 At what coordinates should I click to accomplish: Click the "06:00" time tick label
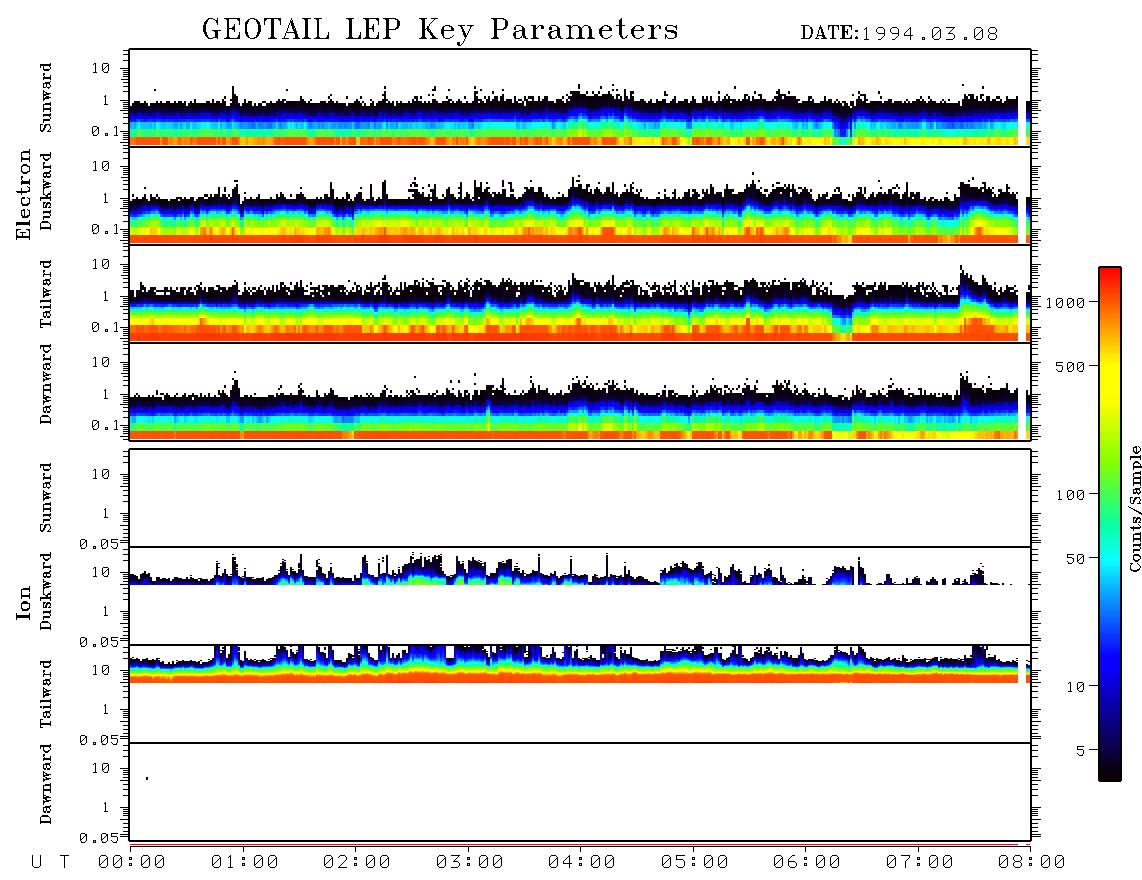coord(807,863)
